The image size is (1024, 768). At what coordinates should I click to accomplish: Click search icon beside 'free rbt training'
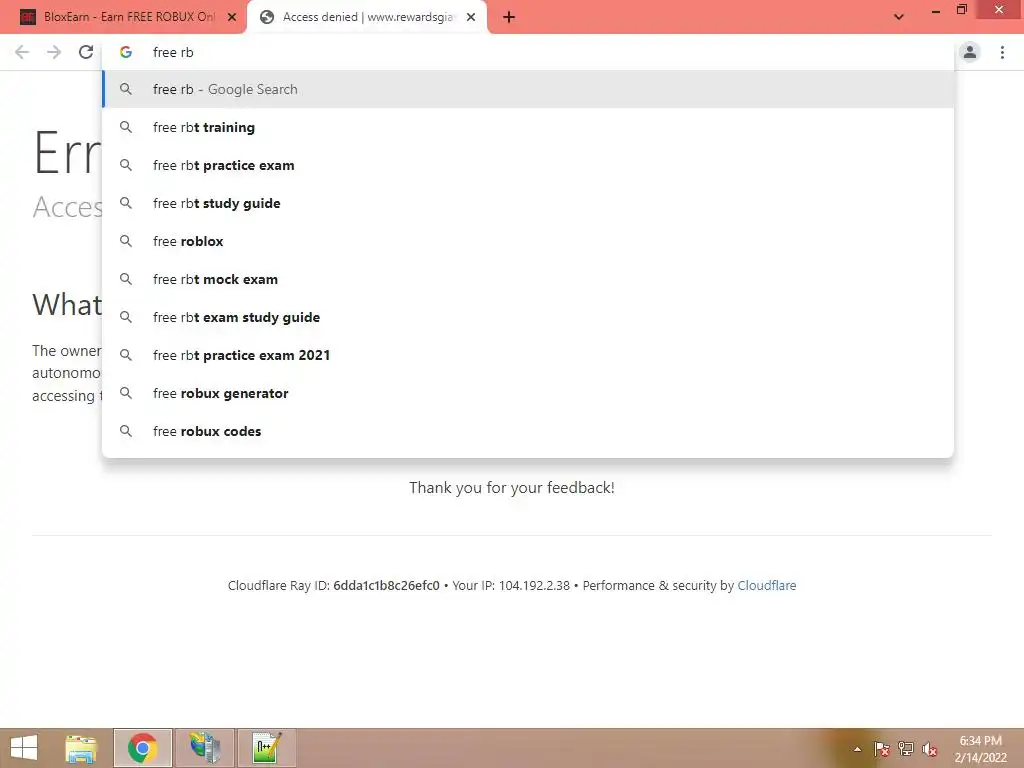126,127
